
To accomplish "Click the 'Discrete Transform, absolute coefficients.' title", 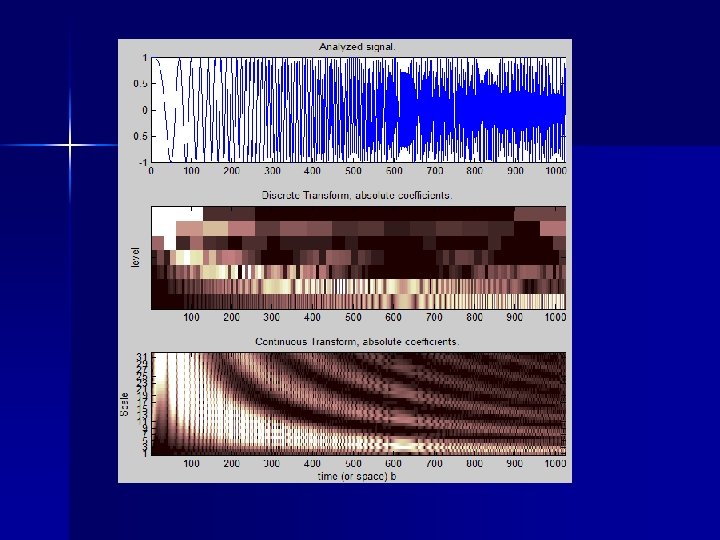I will 357,195.
